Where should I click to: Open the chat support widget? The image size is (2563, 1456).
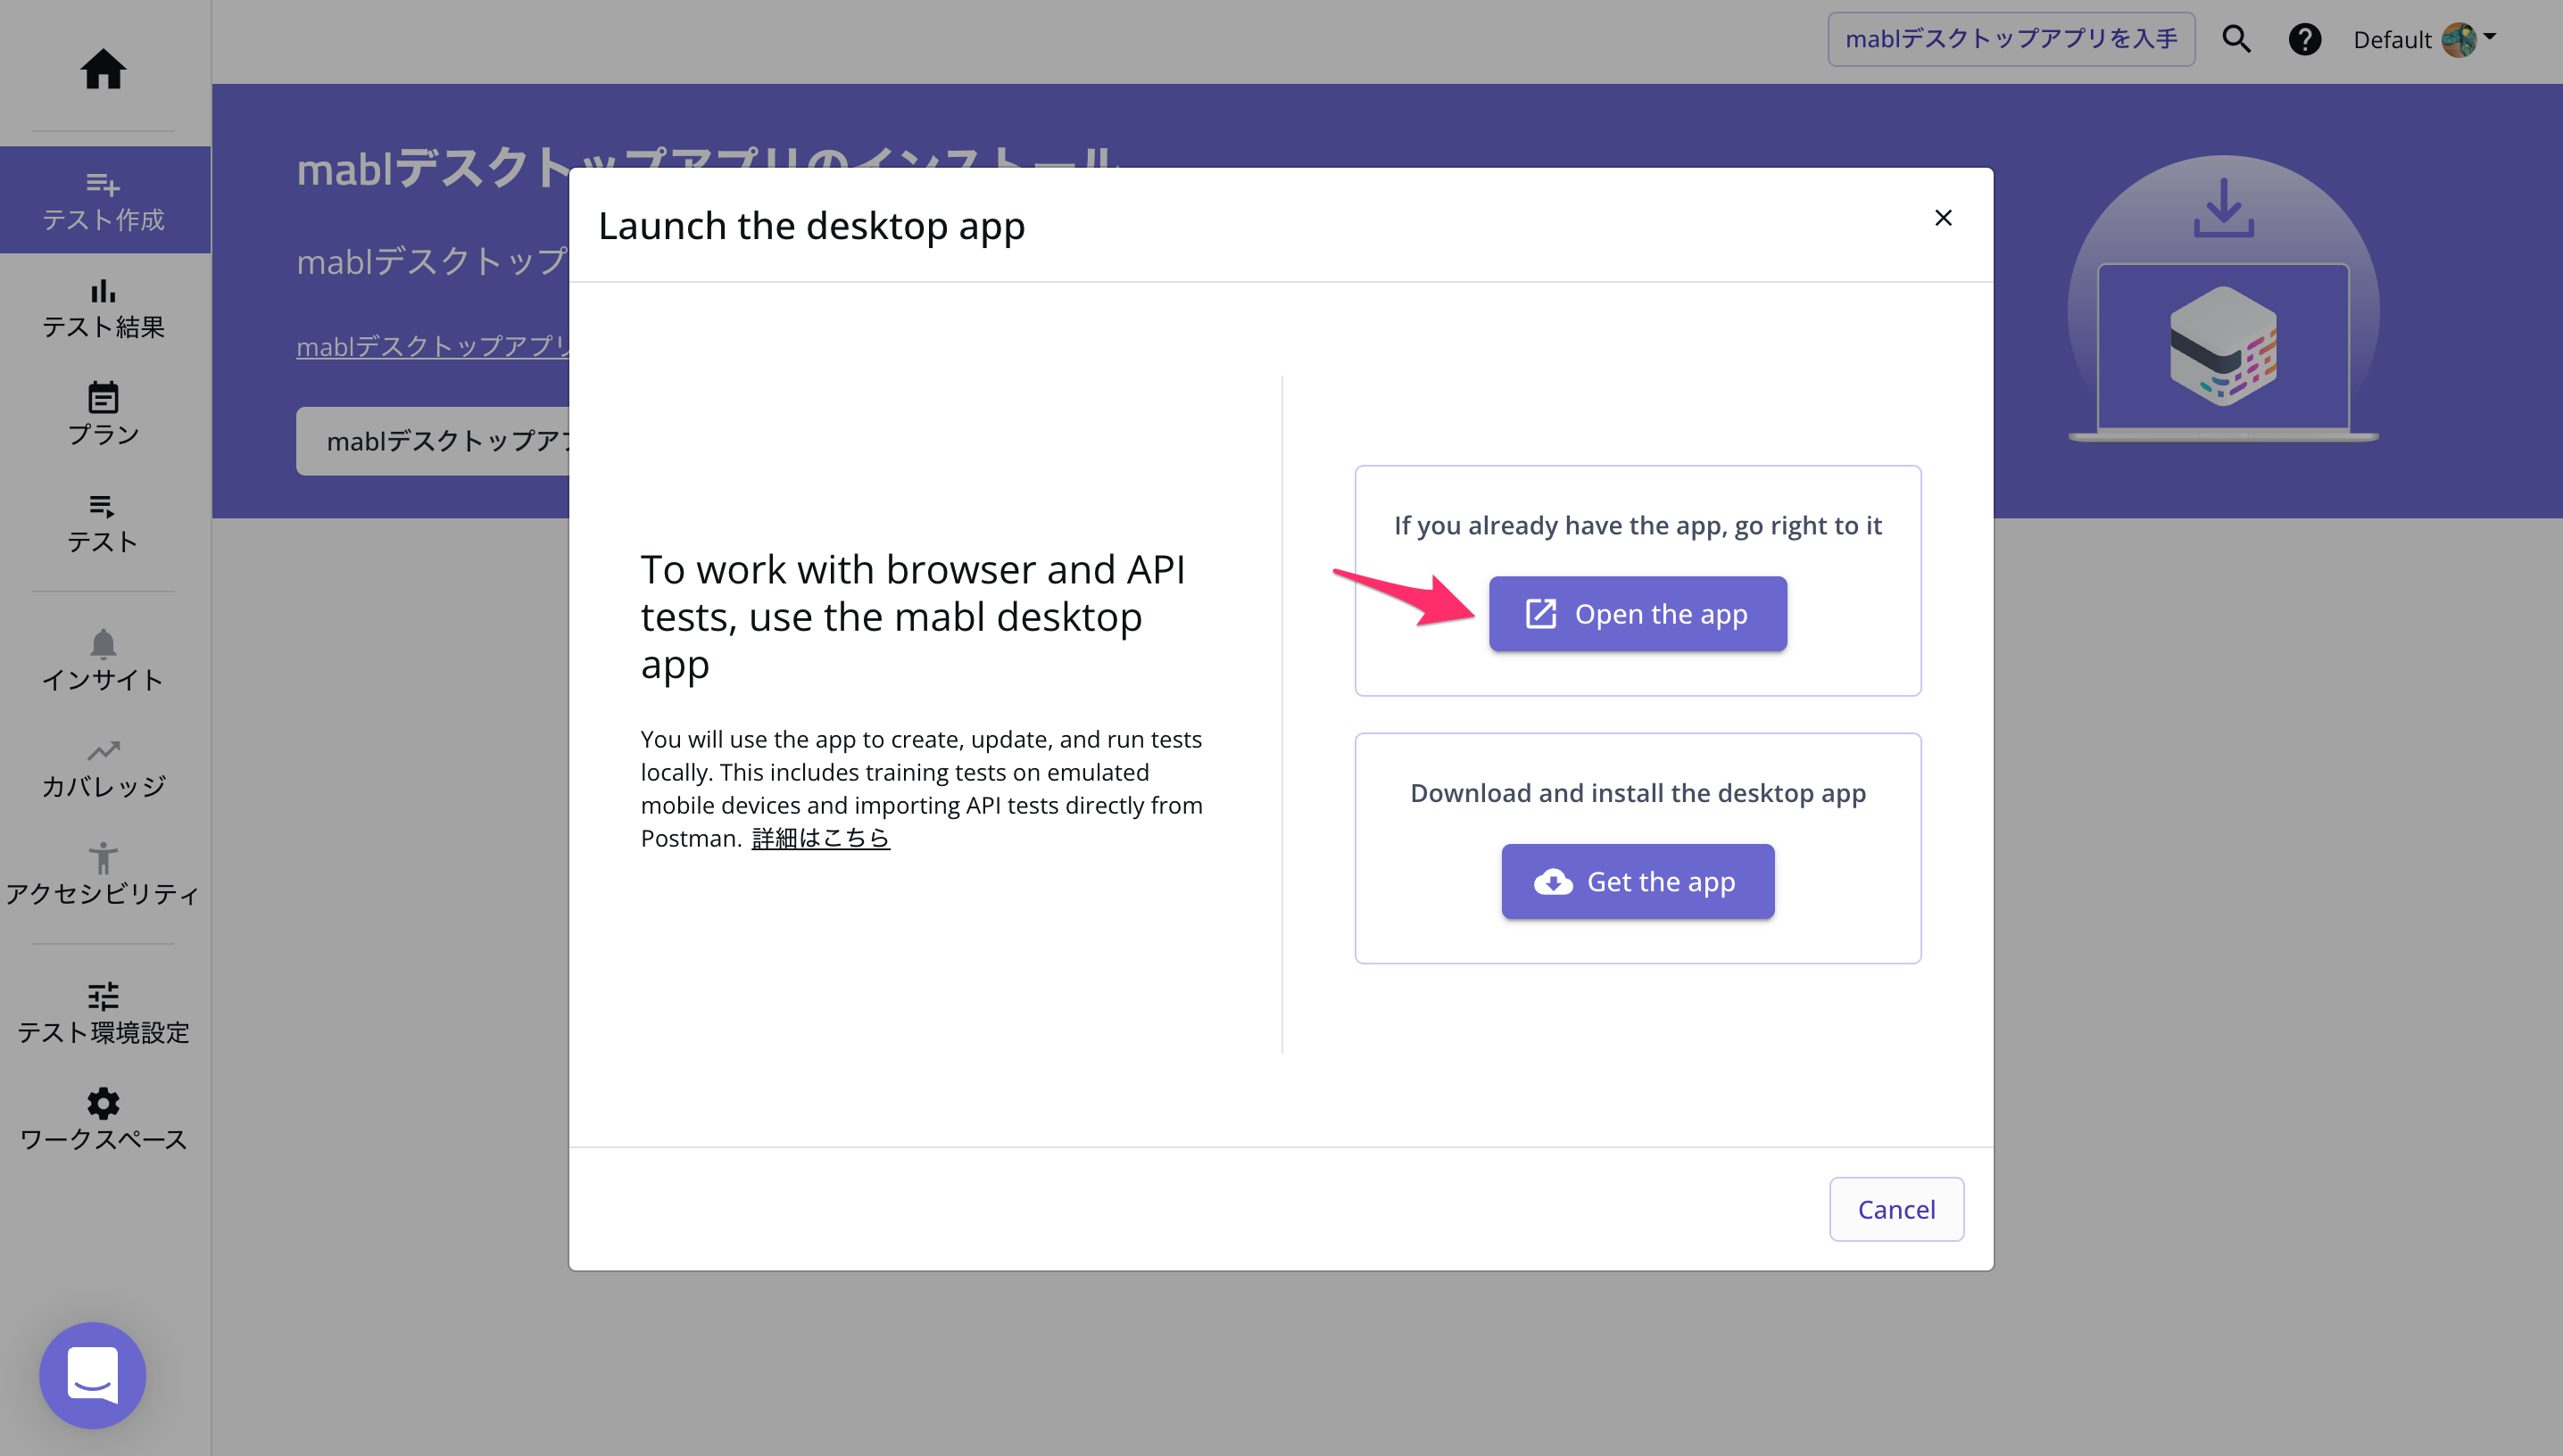[93, 1375]
